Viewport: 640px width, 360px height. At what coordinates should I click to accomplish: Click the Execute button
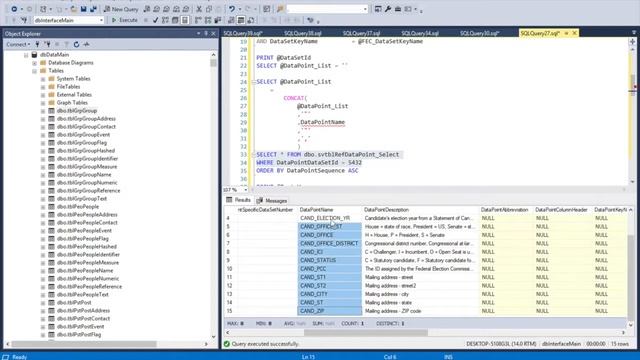tap(125, 20)
